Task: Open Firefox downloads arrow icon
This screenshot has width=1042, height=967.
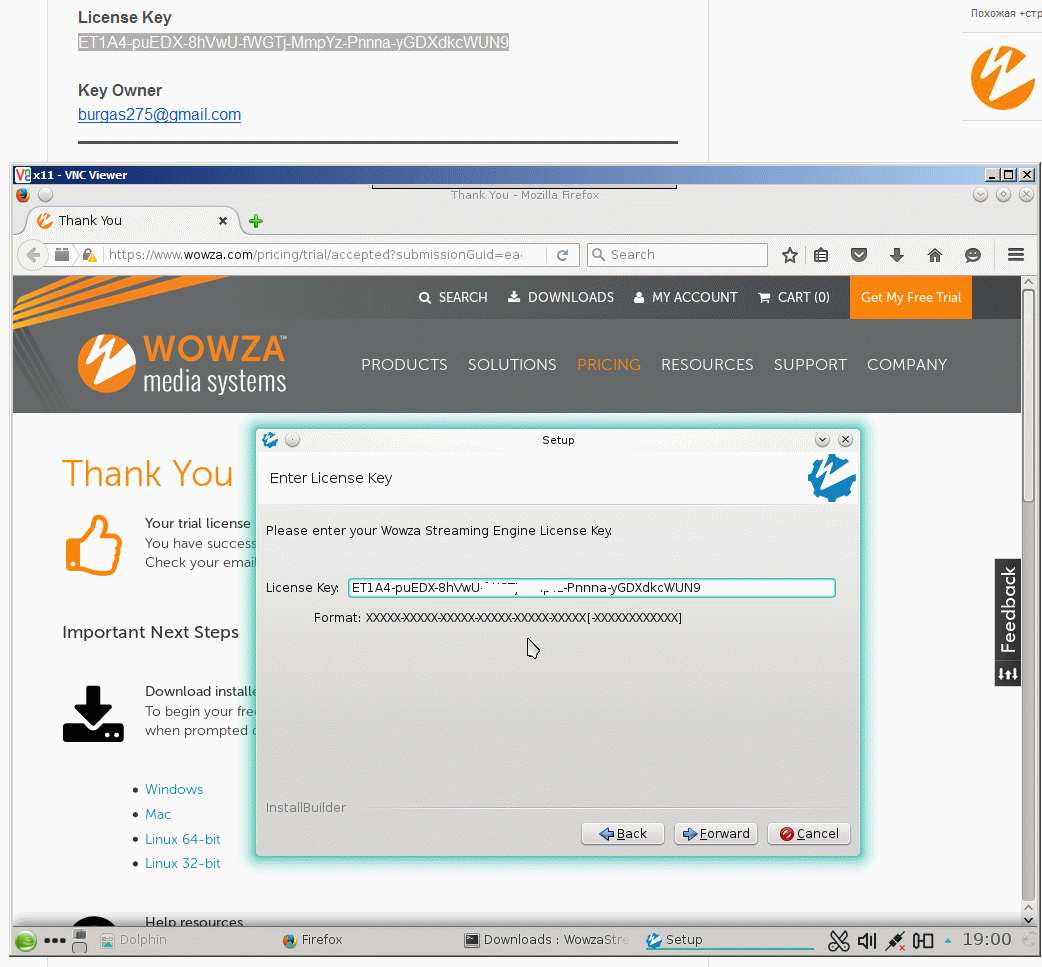Action: point(896,255)
